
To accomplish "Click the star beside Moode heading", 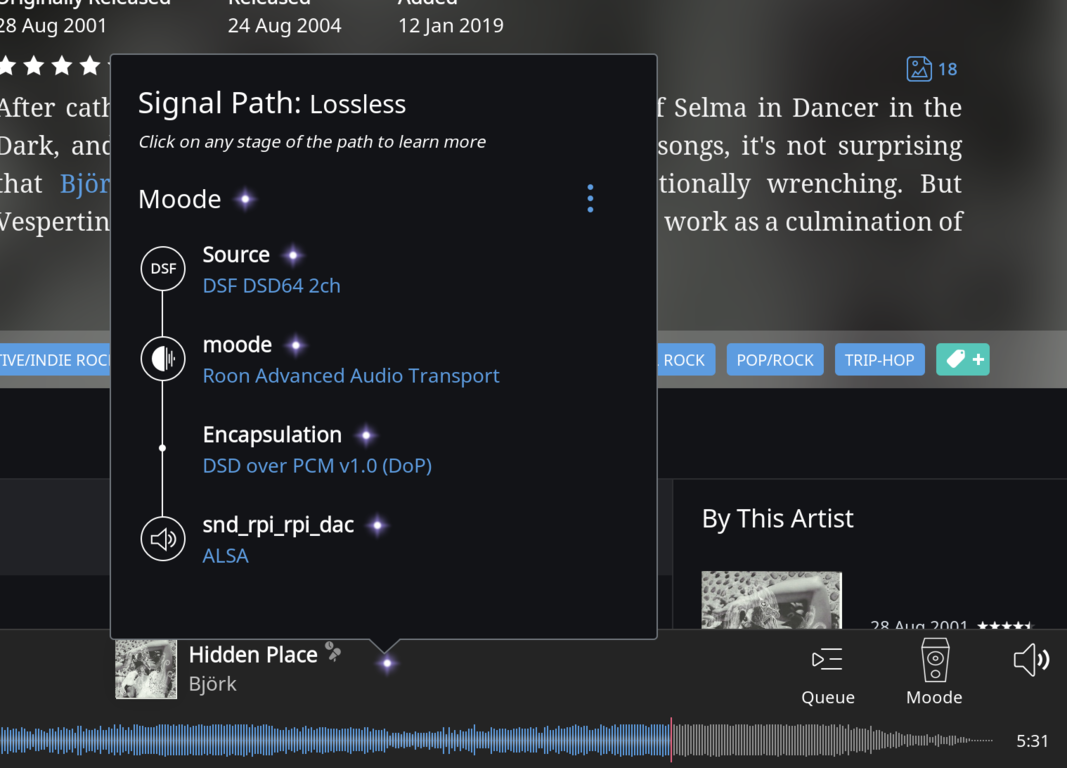I will click(245, 199).
